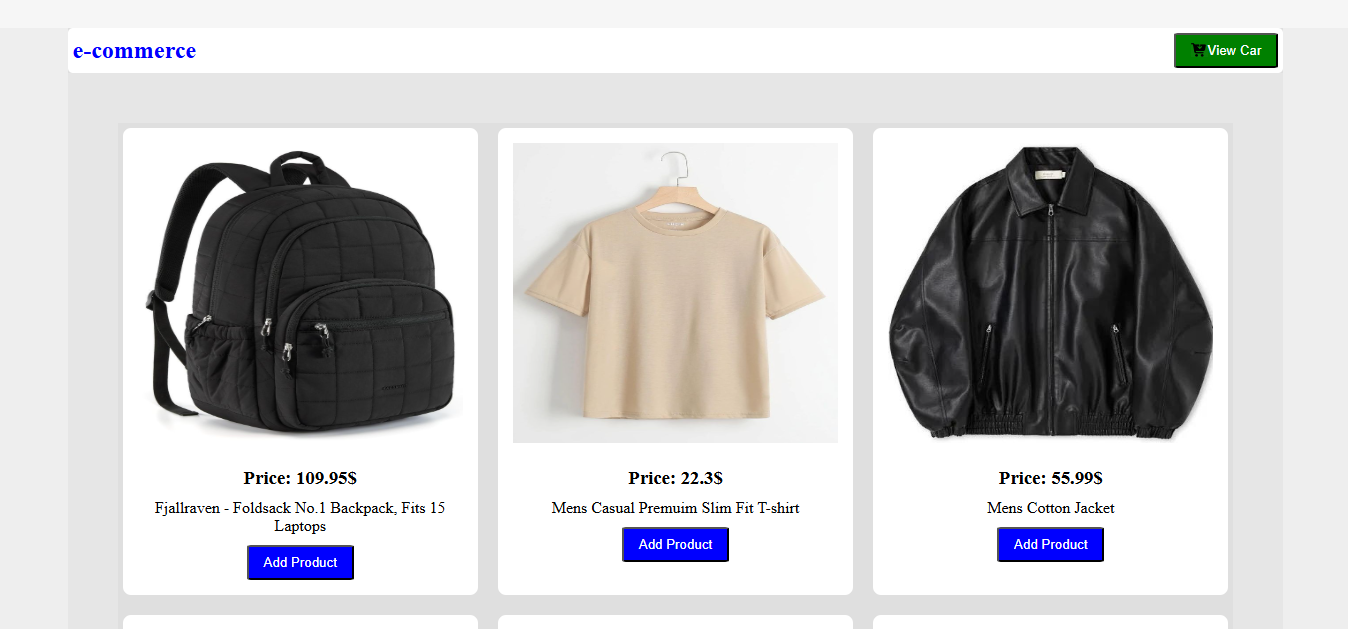Click the Mens Cotton Jacket title

coord(1050,508)
